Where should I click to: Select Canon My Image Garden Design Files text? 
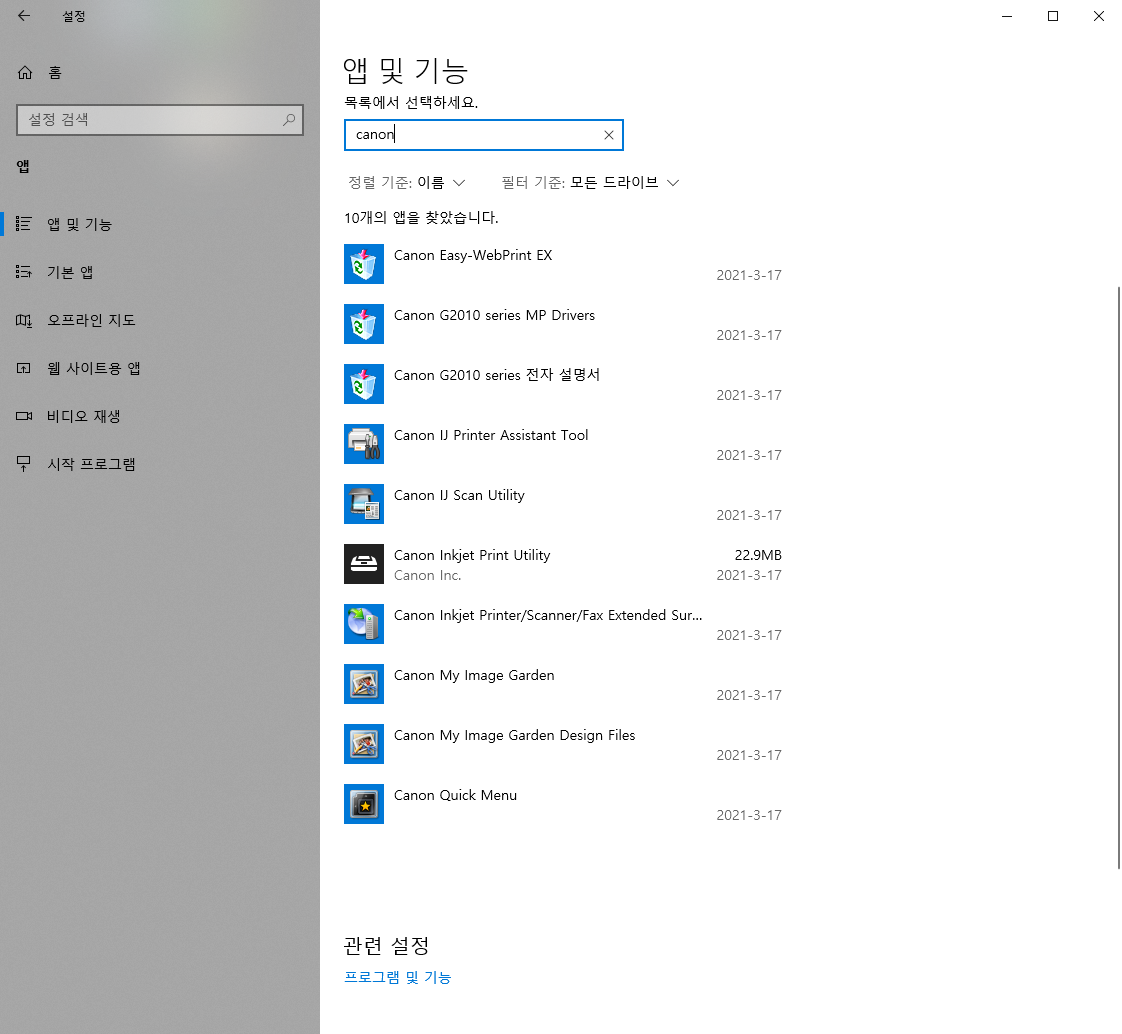(x=514, y=736)
